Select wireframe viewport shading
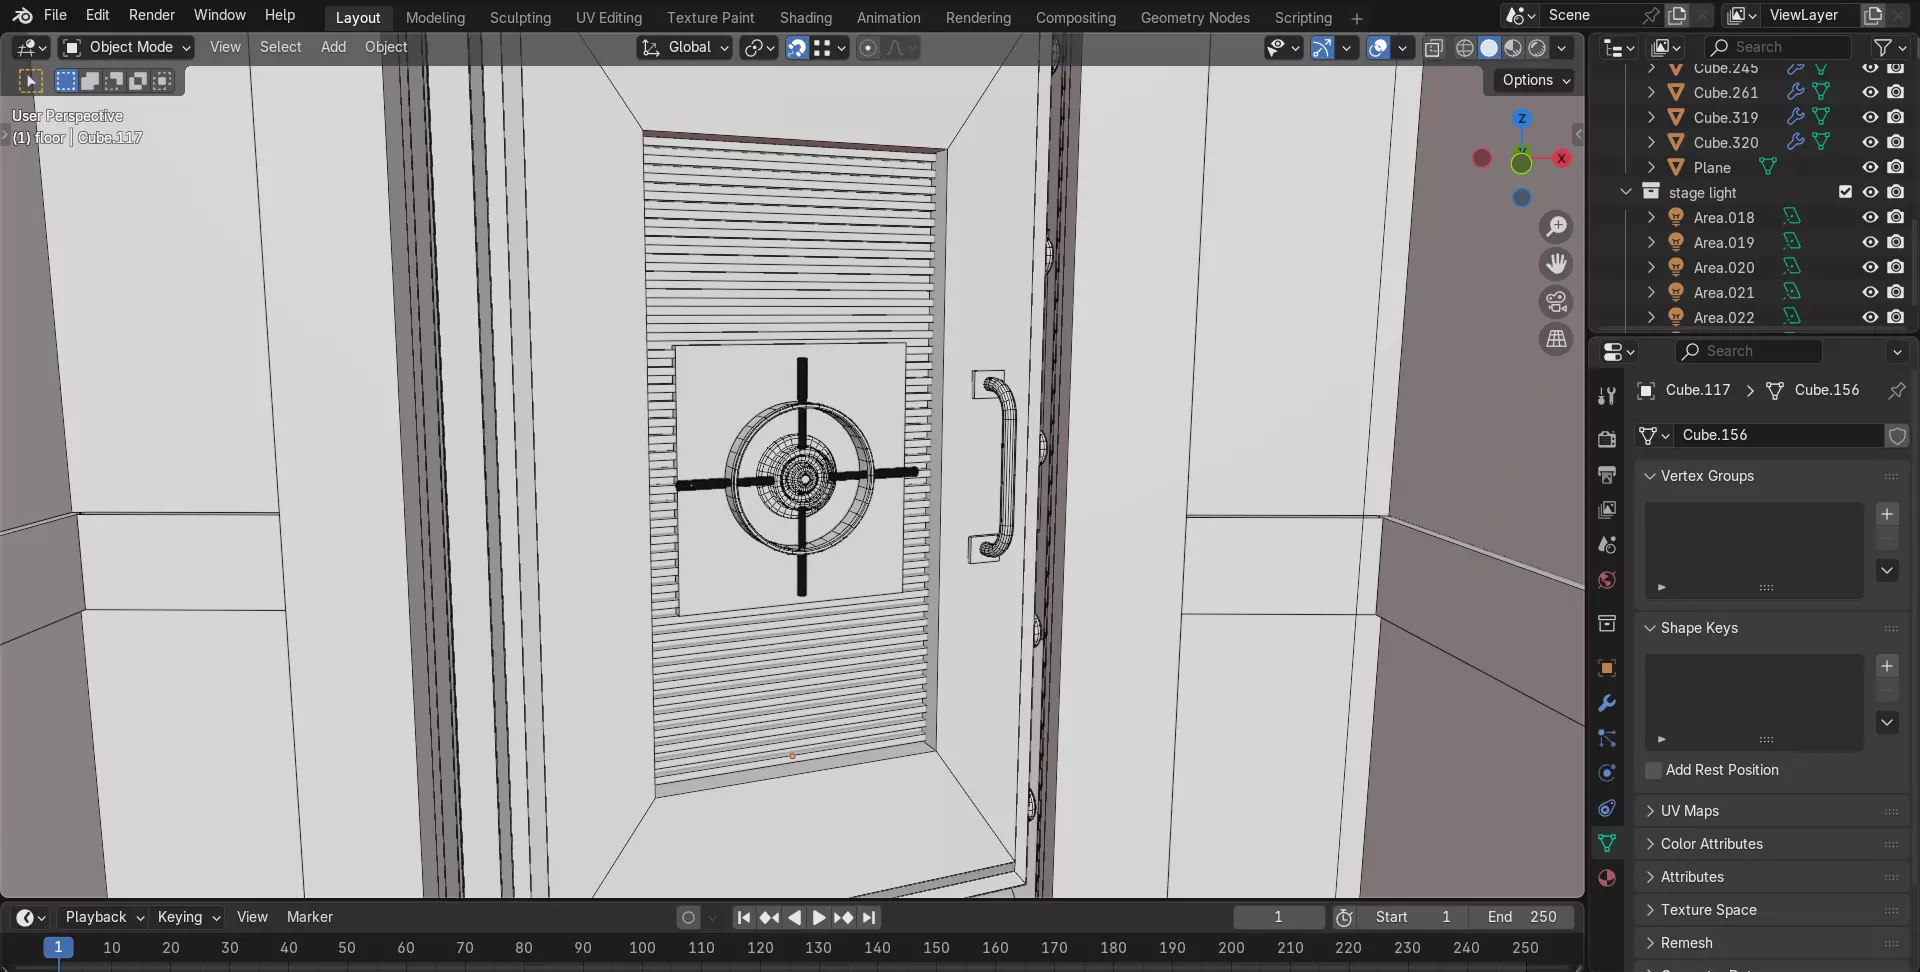The image size is (1920, 972). click(x=1465, y=48)
